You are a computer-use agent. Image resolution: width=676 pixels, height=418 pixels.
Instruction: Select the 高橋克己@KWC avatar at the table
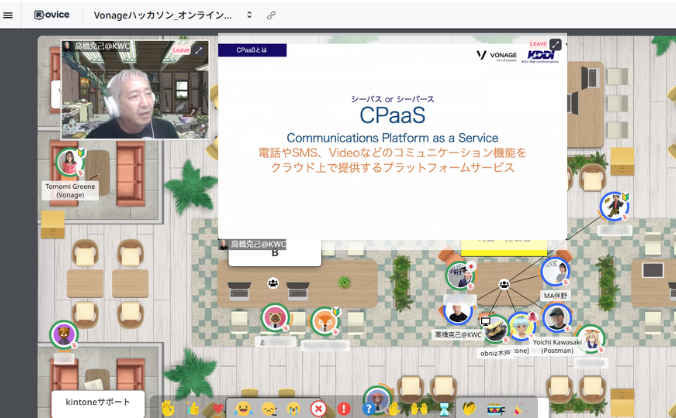pyautogui.click(x=458, y=312)
